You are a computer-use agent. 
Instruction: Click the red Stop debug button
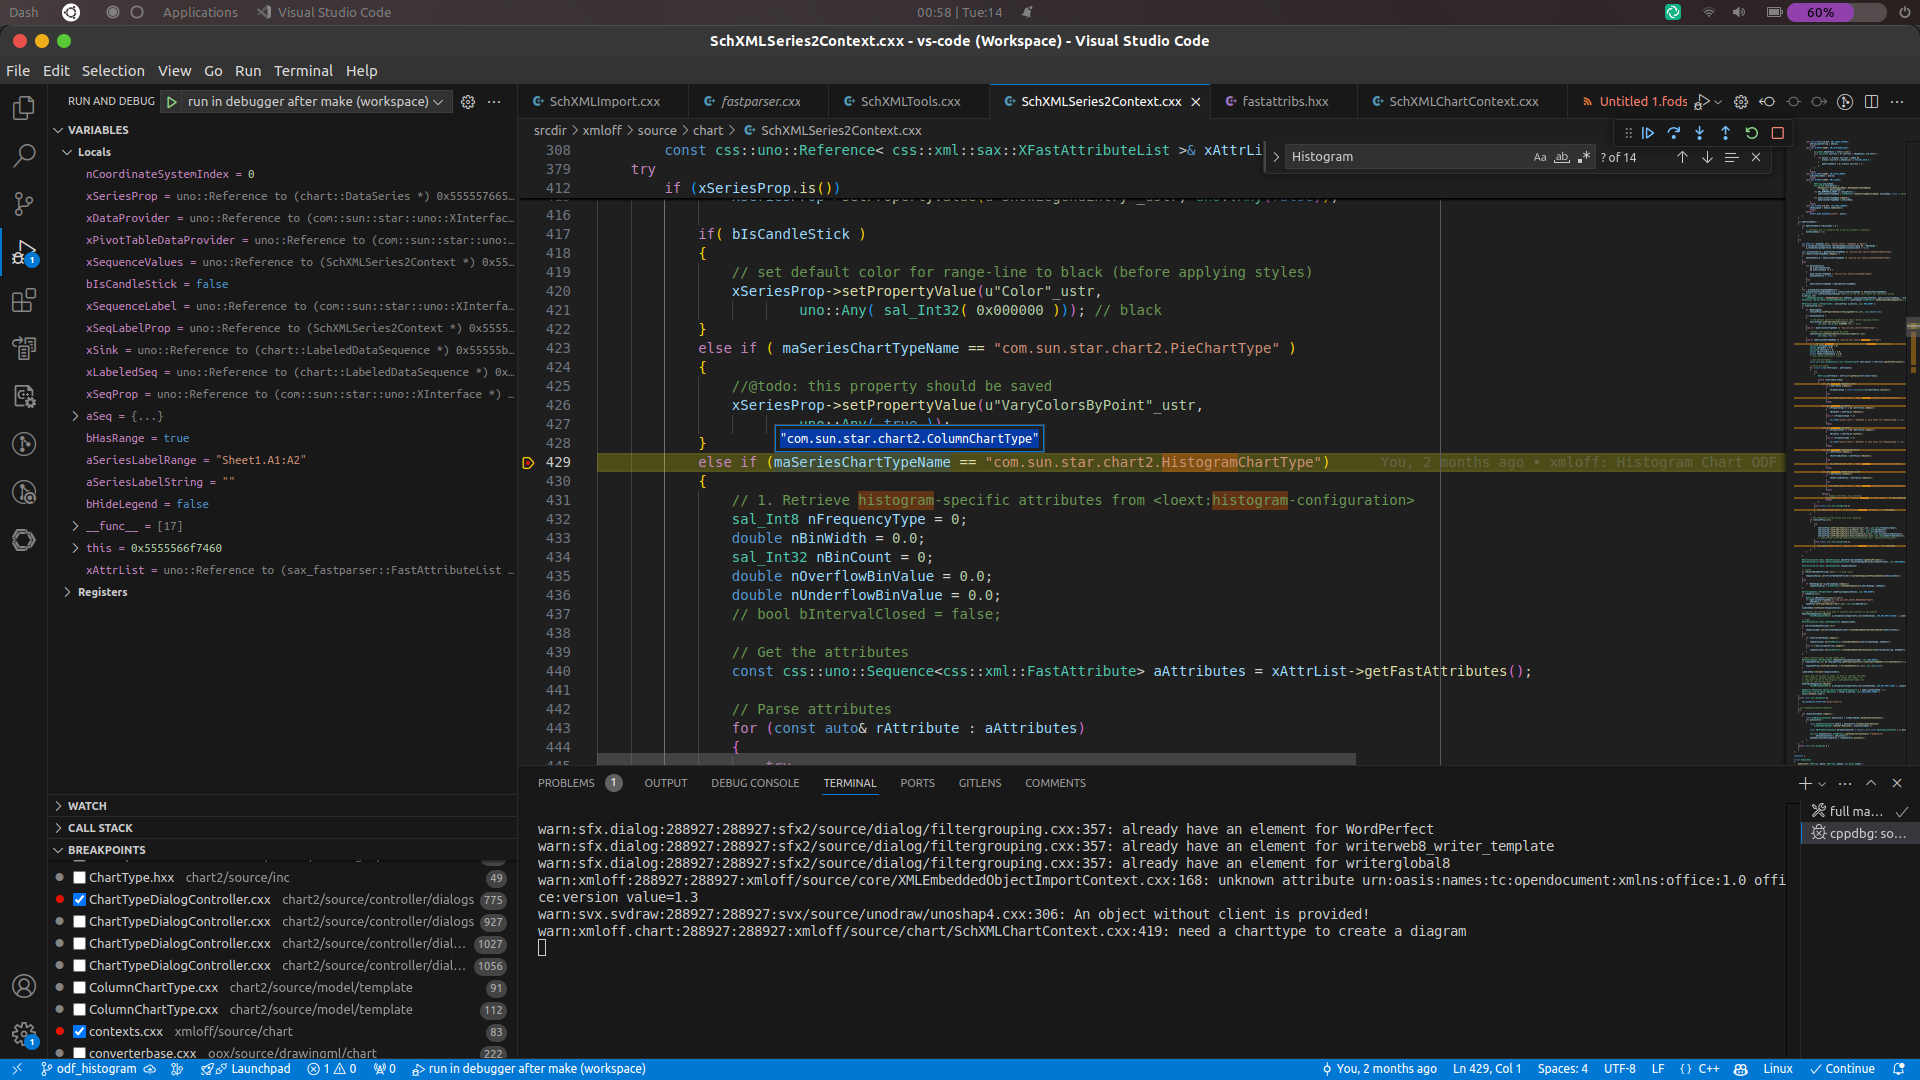pyautogui.click(x=1778, y=133)
